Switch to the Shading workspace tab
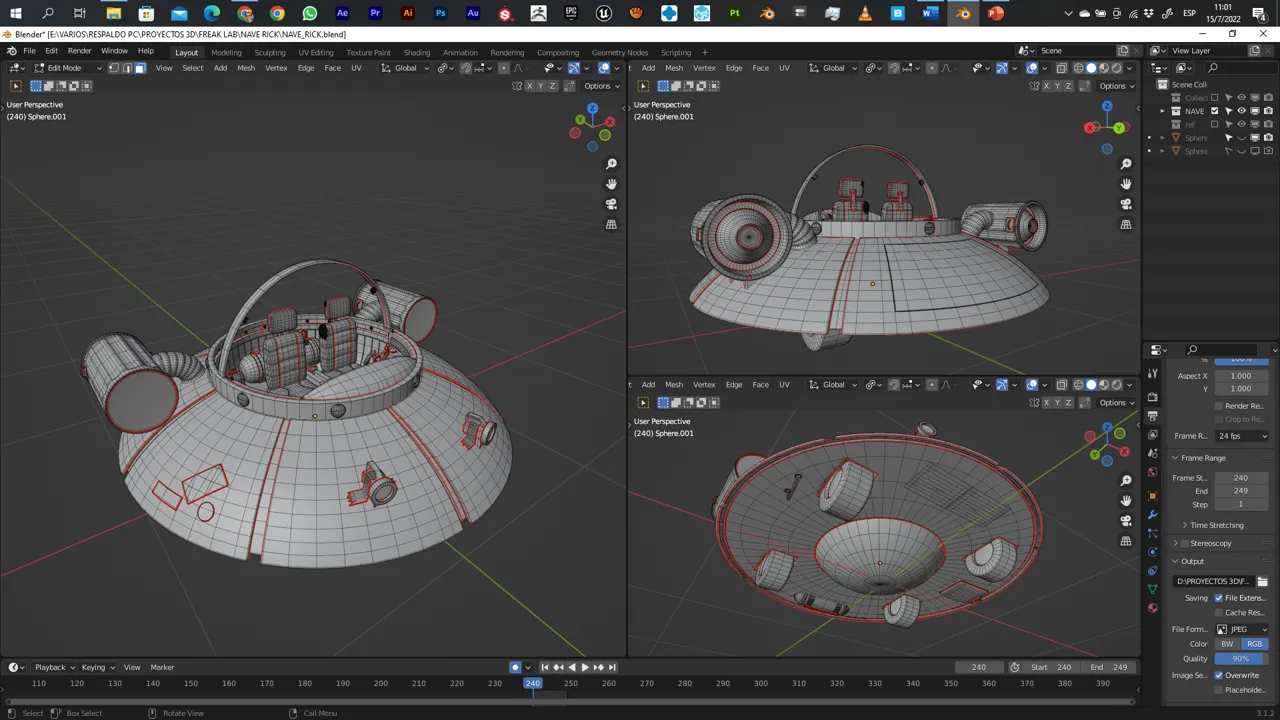The image size is (1280, 720). point(417,52)
